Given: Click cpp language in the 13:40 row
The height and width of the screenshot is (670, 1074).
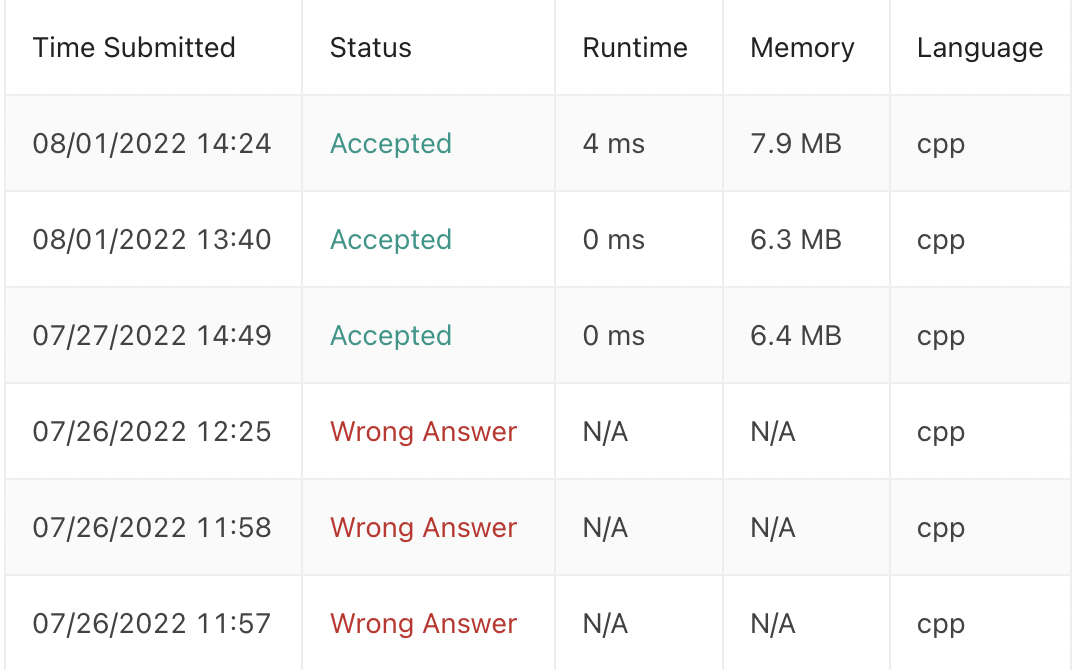Looking at the screenshot, I should point(940,240).
